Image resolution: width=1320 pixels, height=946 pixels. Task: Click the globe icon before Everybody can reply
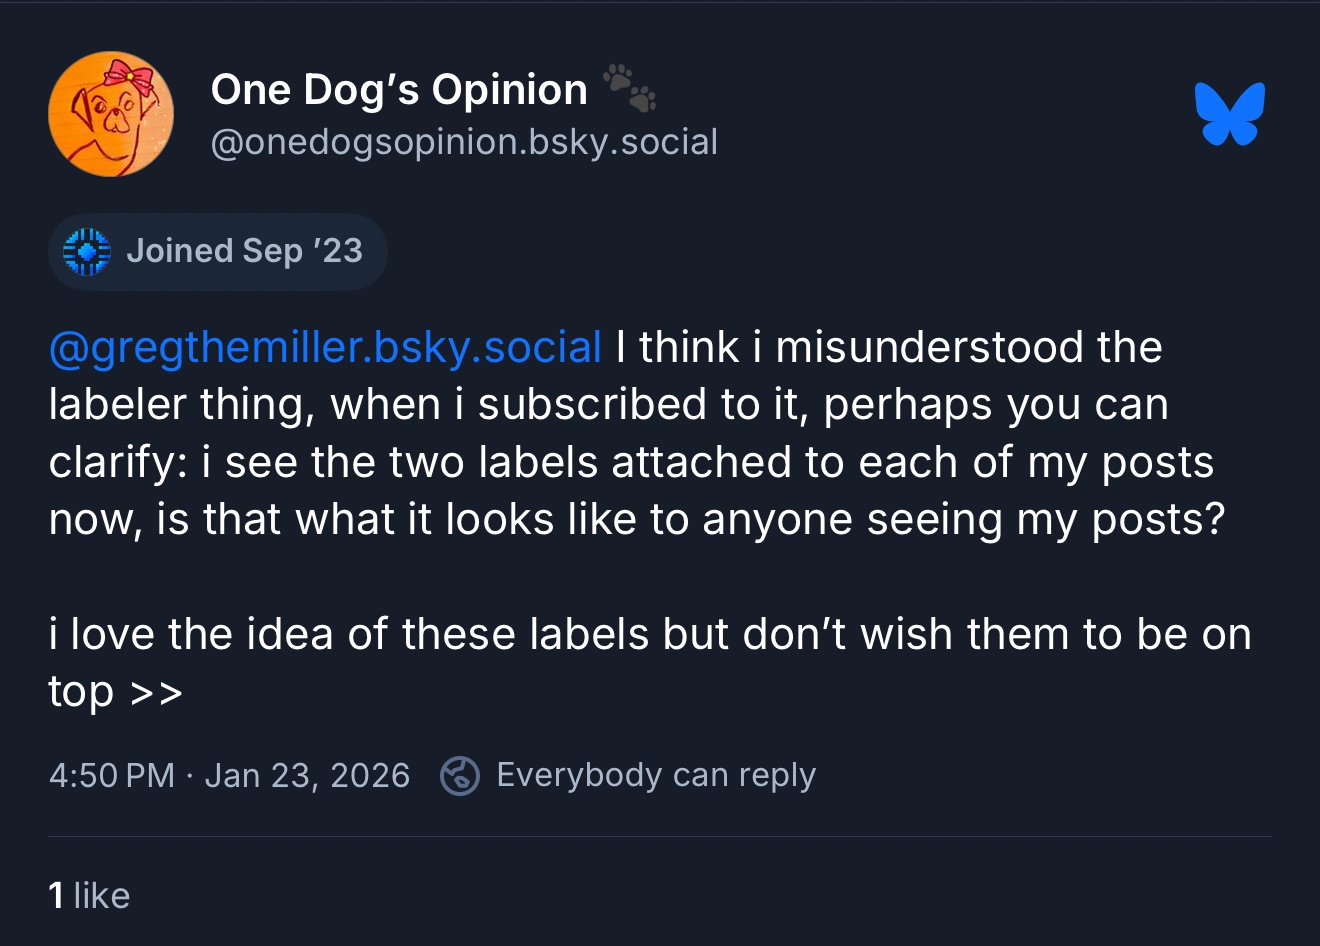click(x=460, y=776)
